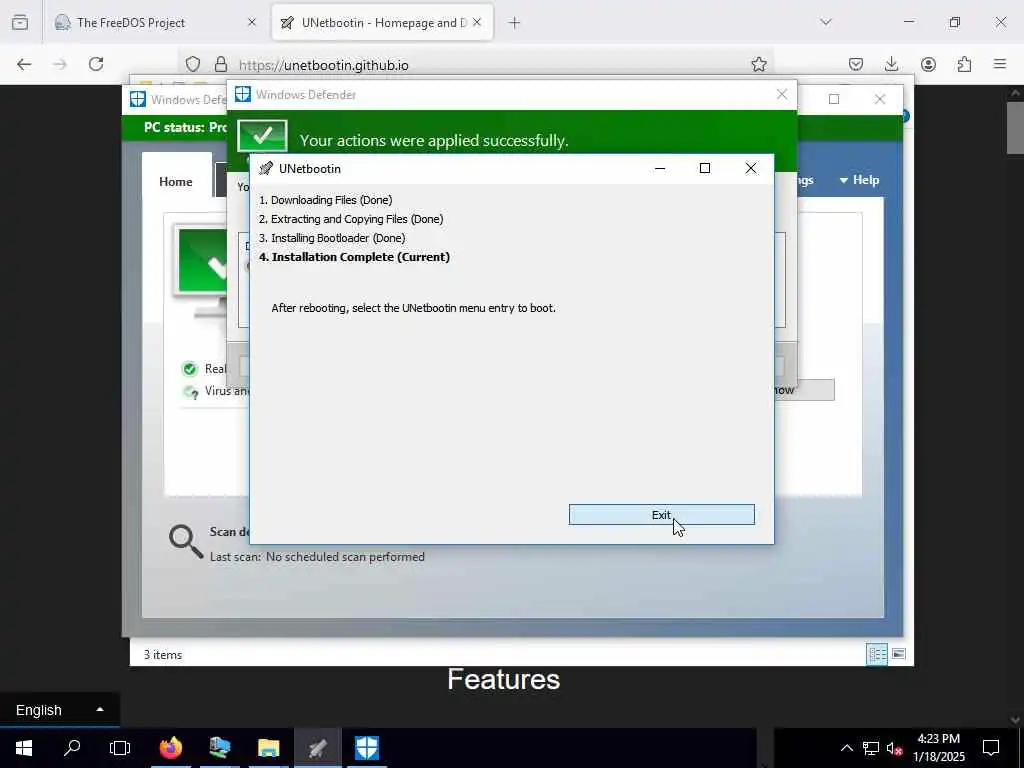This screenshot has height=768, width=1024.
Task: Open the Home tab in Windows Defender
Action: (176, 182)
